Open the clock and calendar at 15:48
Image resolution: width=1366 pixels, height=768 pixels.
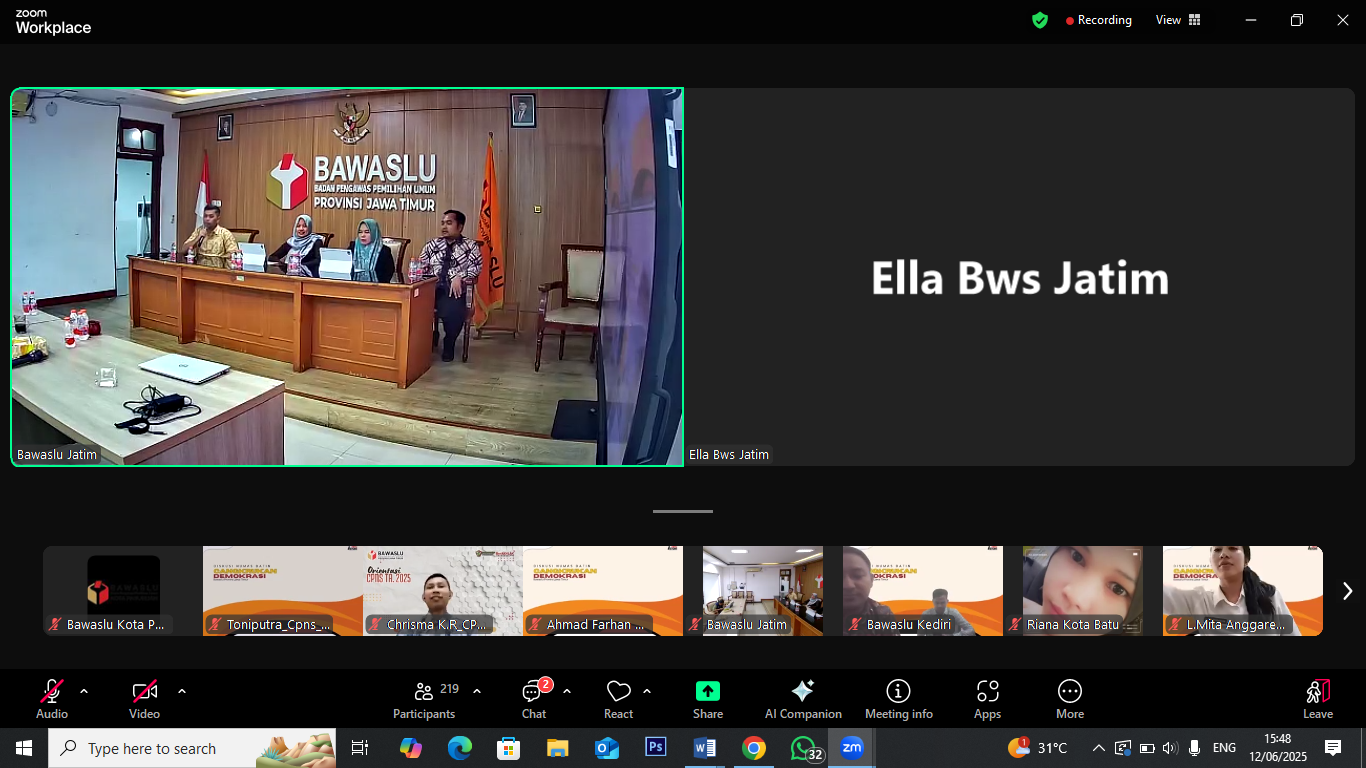pyautogui.click(x=1277, y=748)
